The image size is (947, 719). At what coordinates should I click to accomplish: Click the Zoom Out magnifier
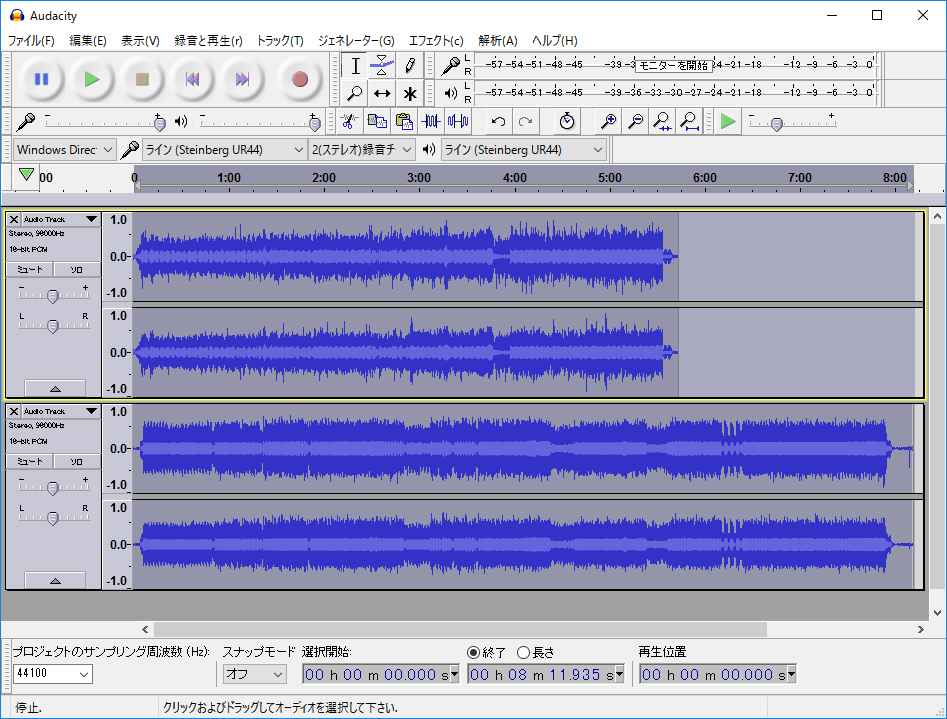(x=635, y=121)
